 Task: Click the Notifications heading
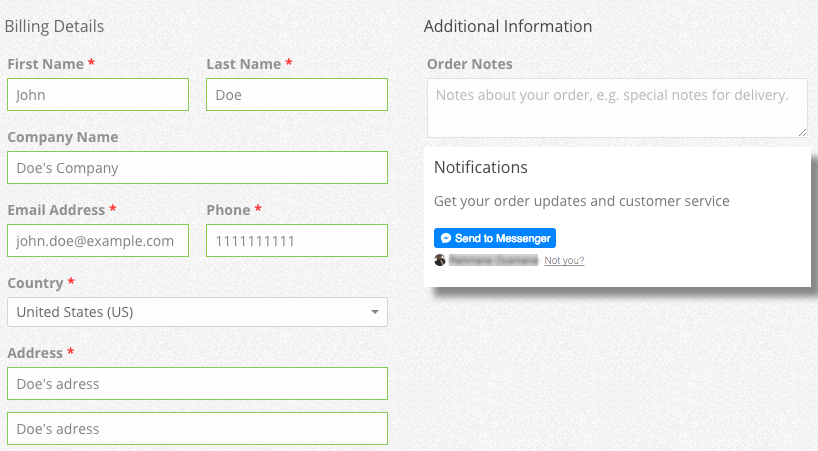click(480, 167)
